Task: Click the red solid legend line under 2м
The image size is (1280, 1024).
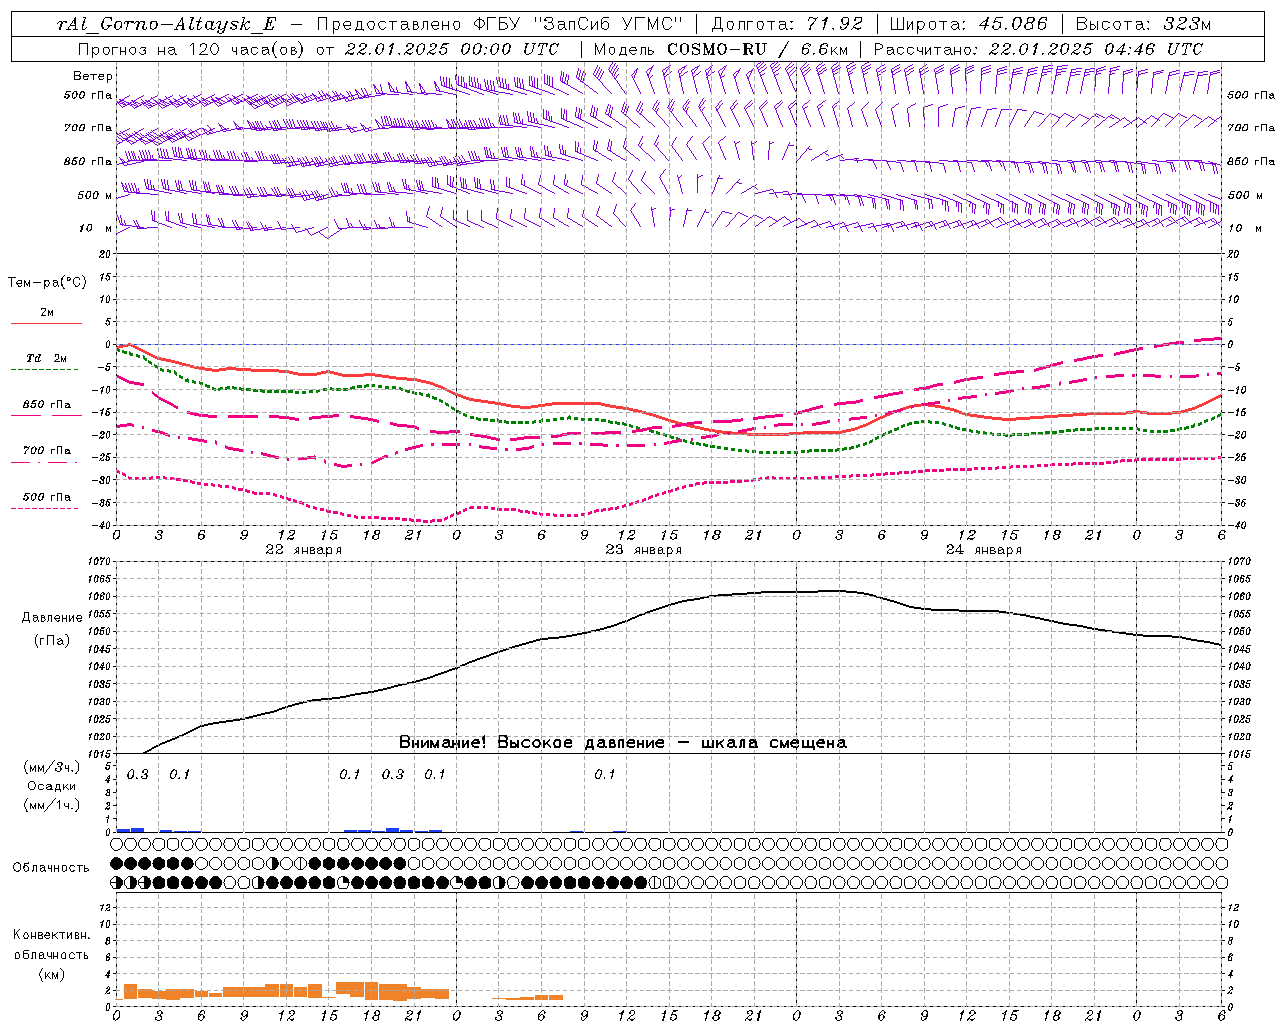Action: click(46, 323)
